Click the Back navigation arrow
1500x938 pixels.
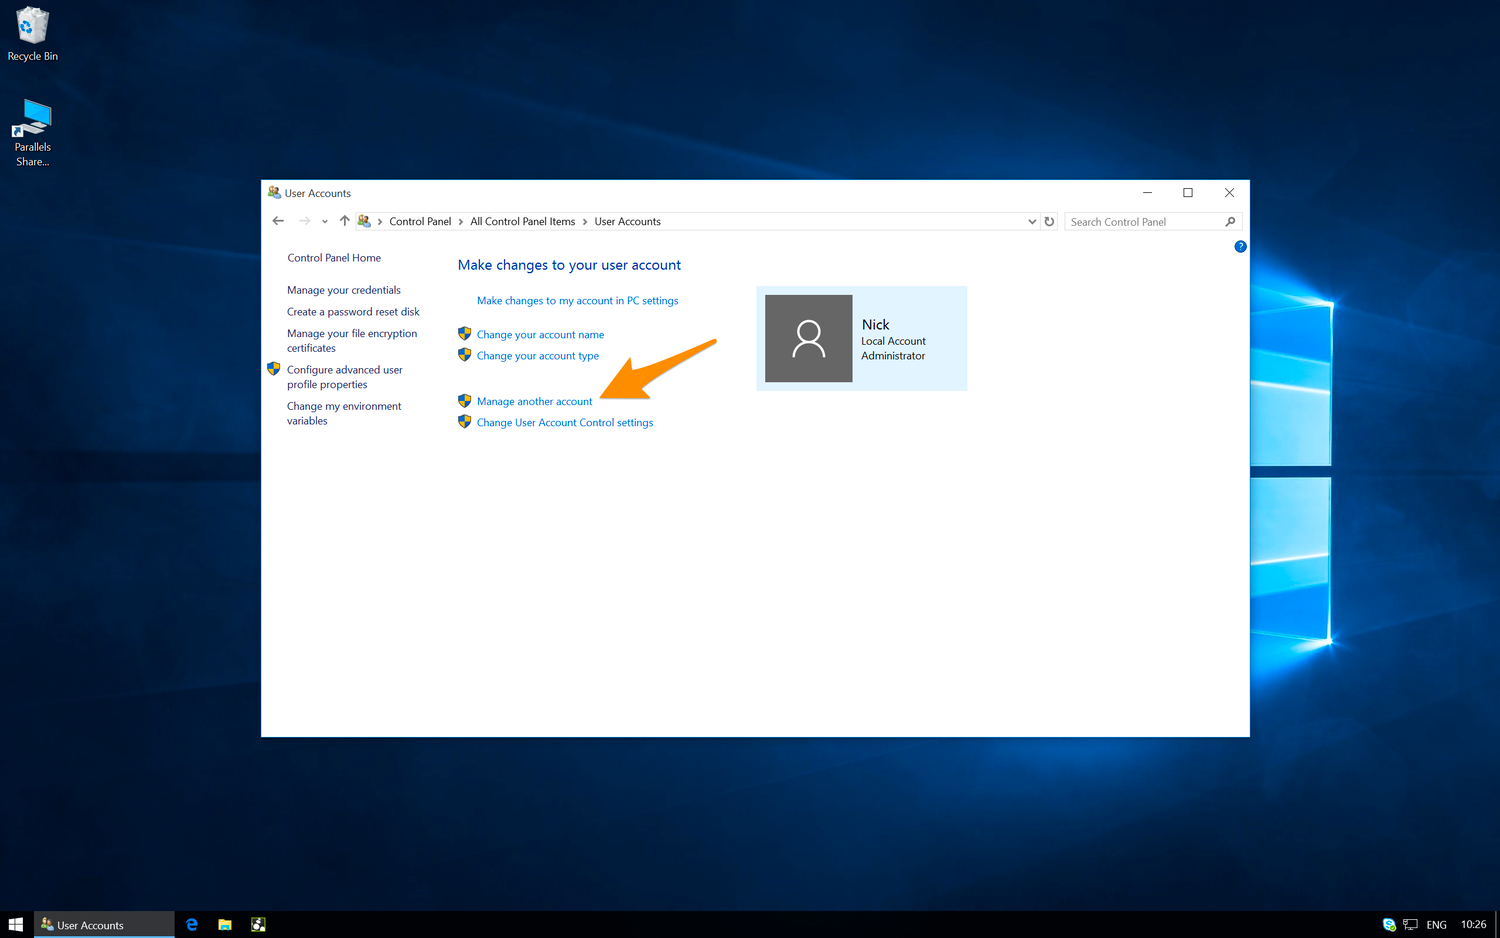pos(278,221)
